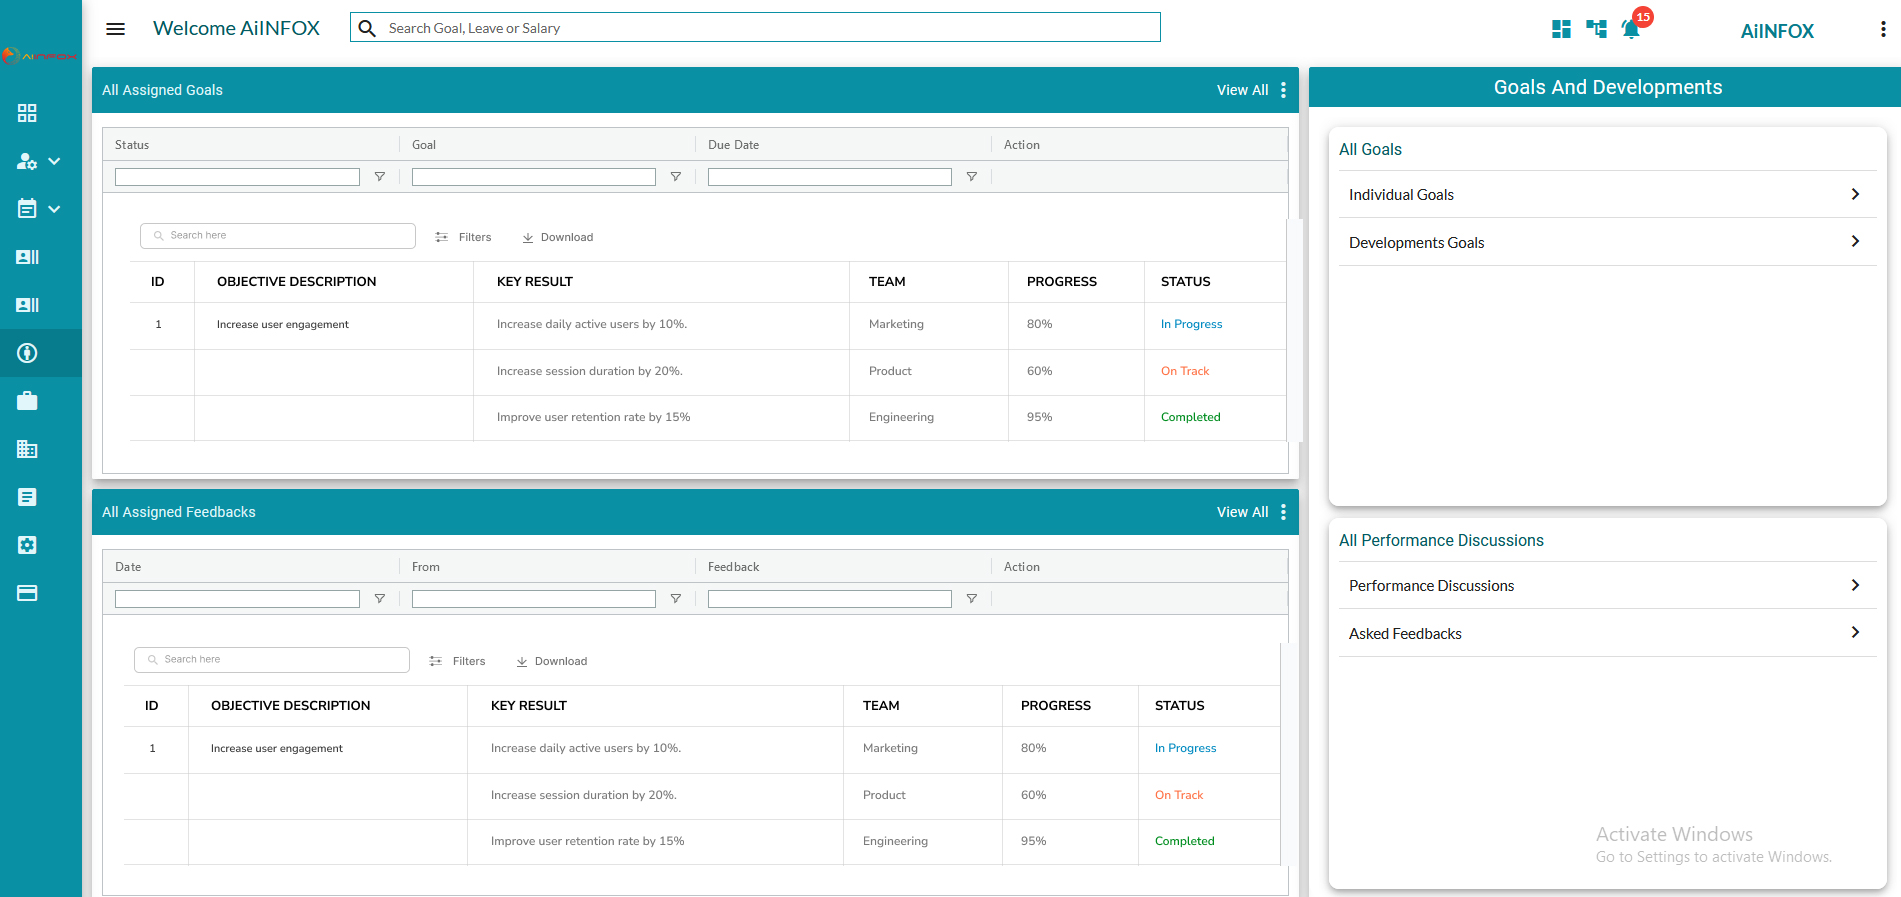Click the Due Date column filter funnel icon
This screenshot has width=1901, height=897.
(972, 177)
